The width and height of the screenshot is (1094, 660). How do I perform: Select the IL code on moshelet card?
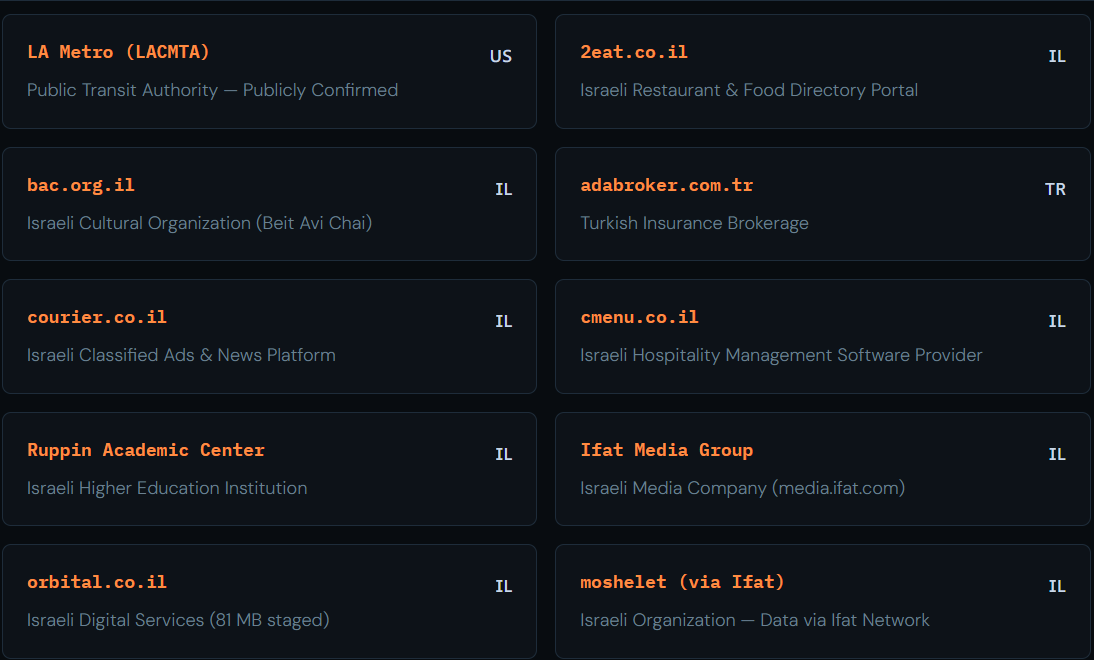(x=1057, y=587)
